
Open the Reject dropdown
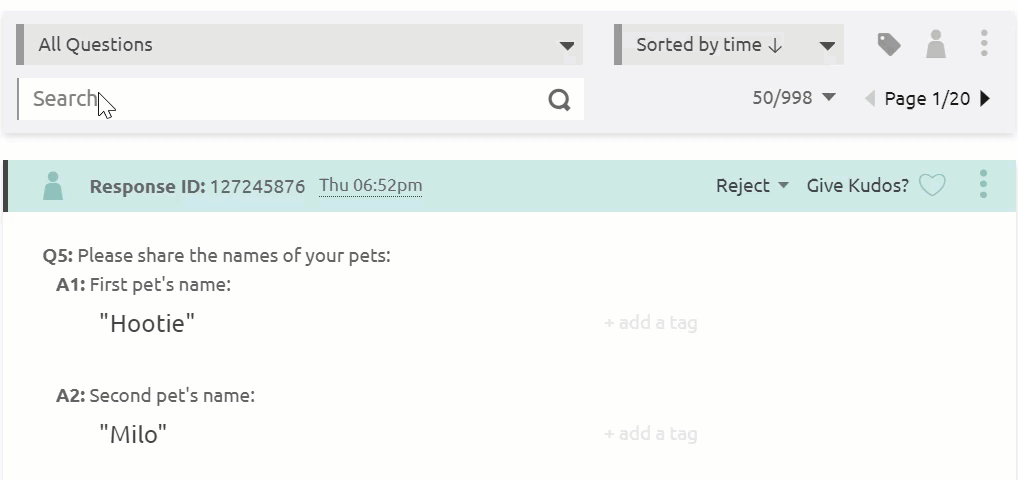pos(752,186)
